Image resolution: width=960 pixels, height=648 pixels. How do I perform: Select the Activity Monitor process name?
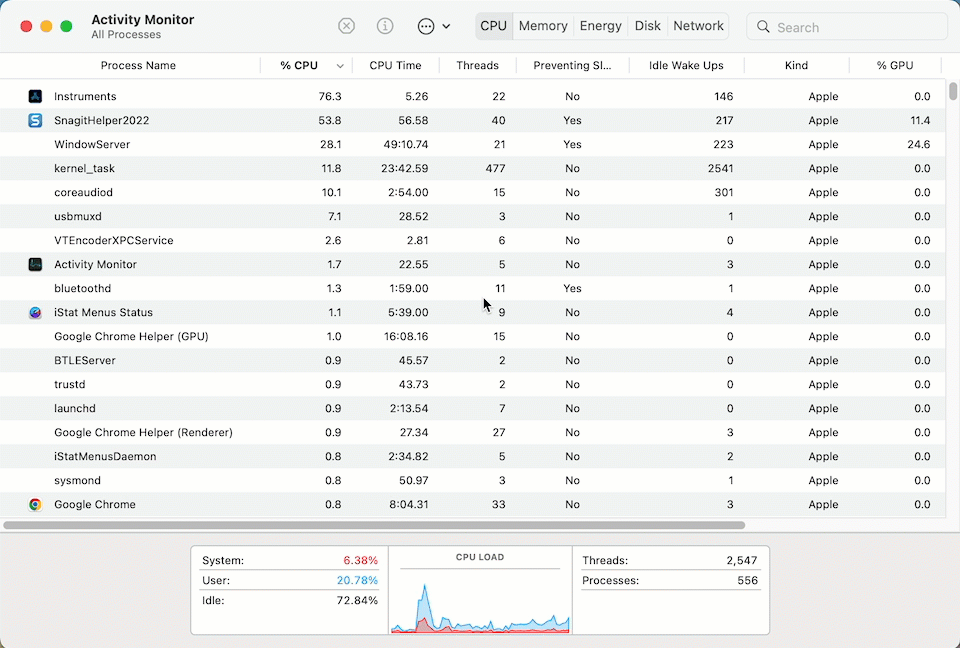(x=96, y=264)
